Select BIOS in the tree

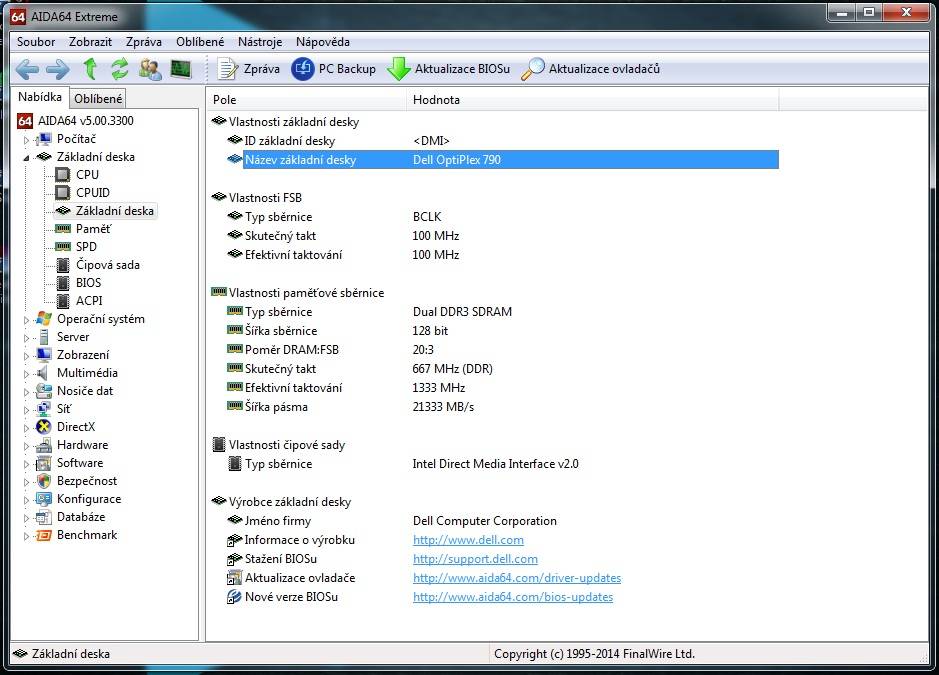click(88, 283)
